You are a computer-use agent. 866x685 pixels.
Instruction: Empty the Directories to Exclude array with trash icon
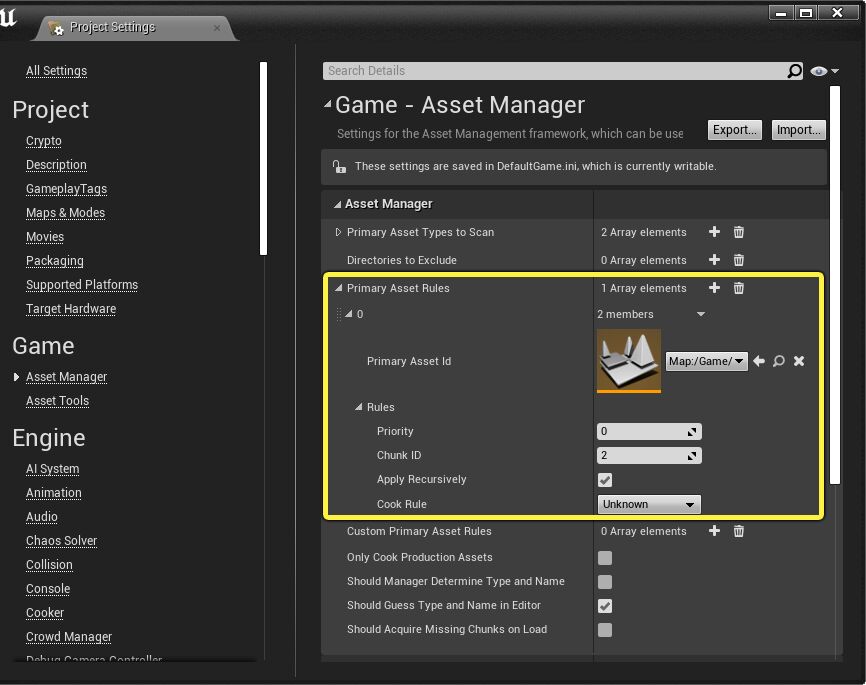coord(739,260)
